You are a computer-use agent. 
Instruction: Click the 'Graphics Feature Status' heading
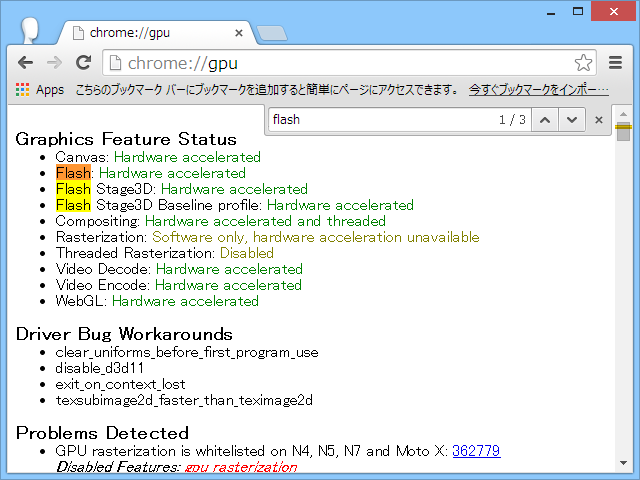coord(126,139)
